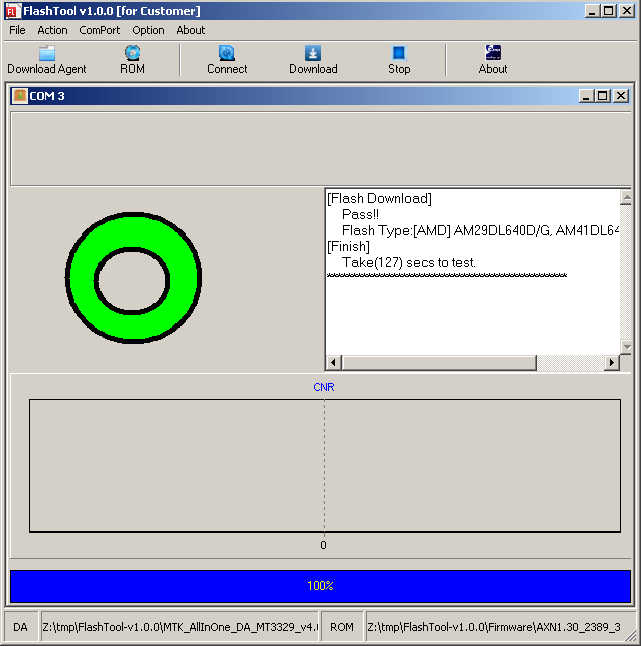Click the COM 3 window icon
Image resolution: width=641 pixels, height=646 pixels.
[x=19, y=96]
